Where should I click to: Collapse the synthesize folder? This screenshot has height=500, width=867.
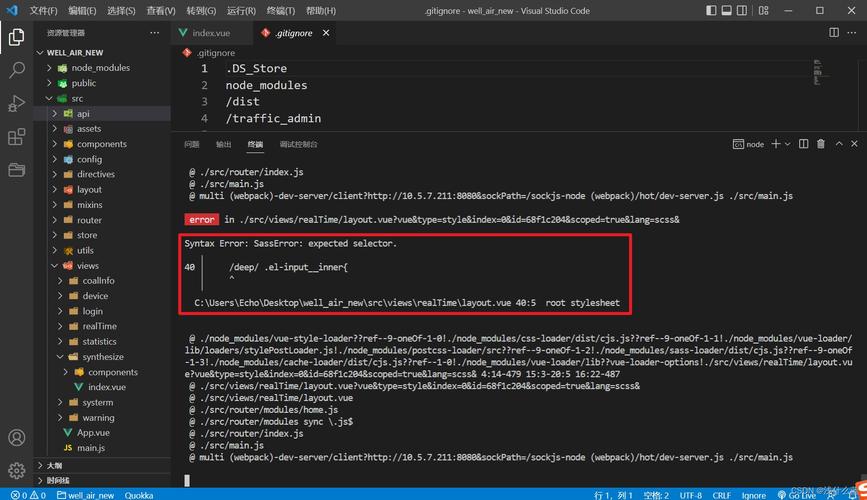[60, 357]
